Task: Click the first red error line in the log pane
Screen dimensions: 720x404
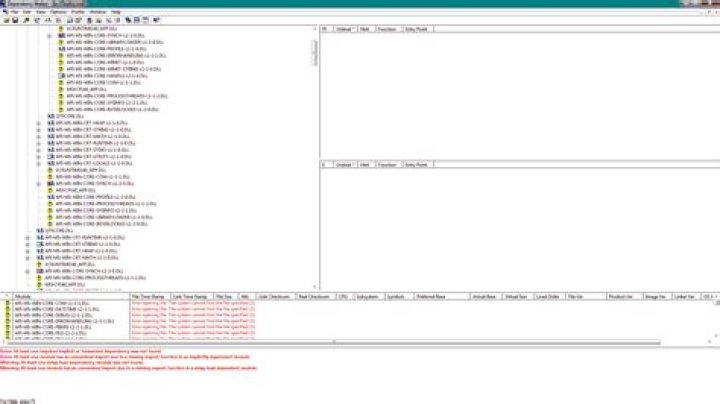Action: tap(81, 351)
